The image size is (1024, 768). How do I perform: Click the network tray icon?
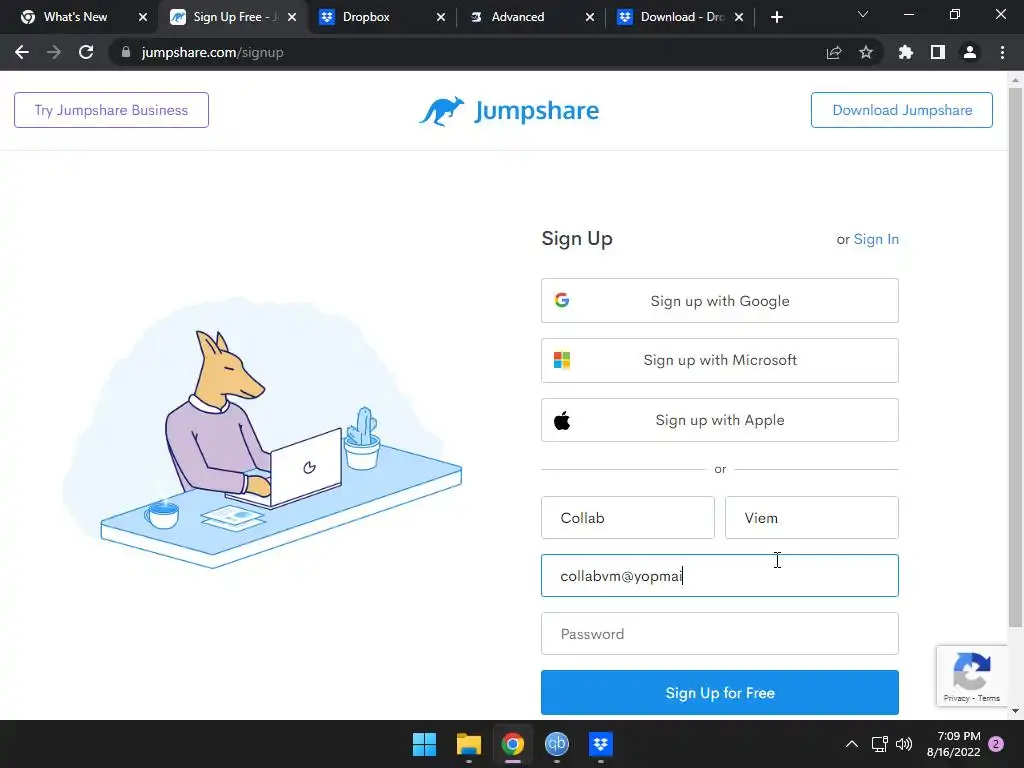click(x=880, y=744)
